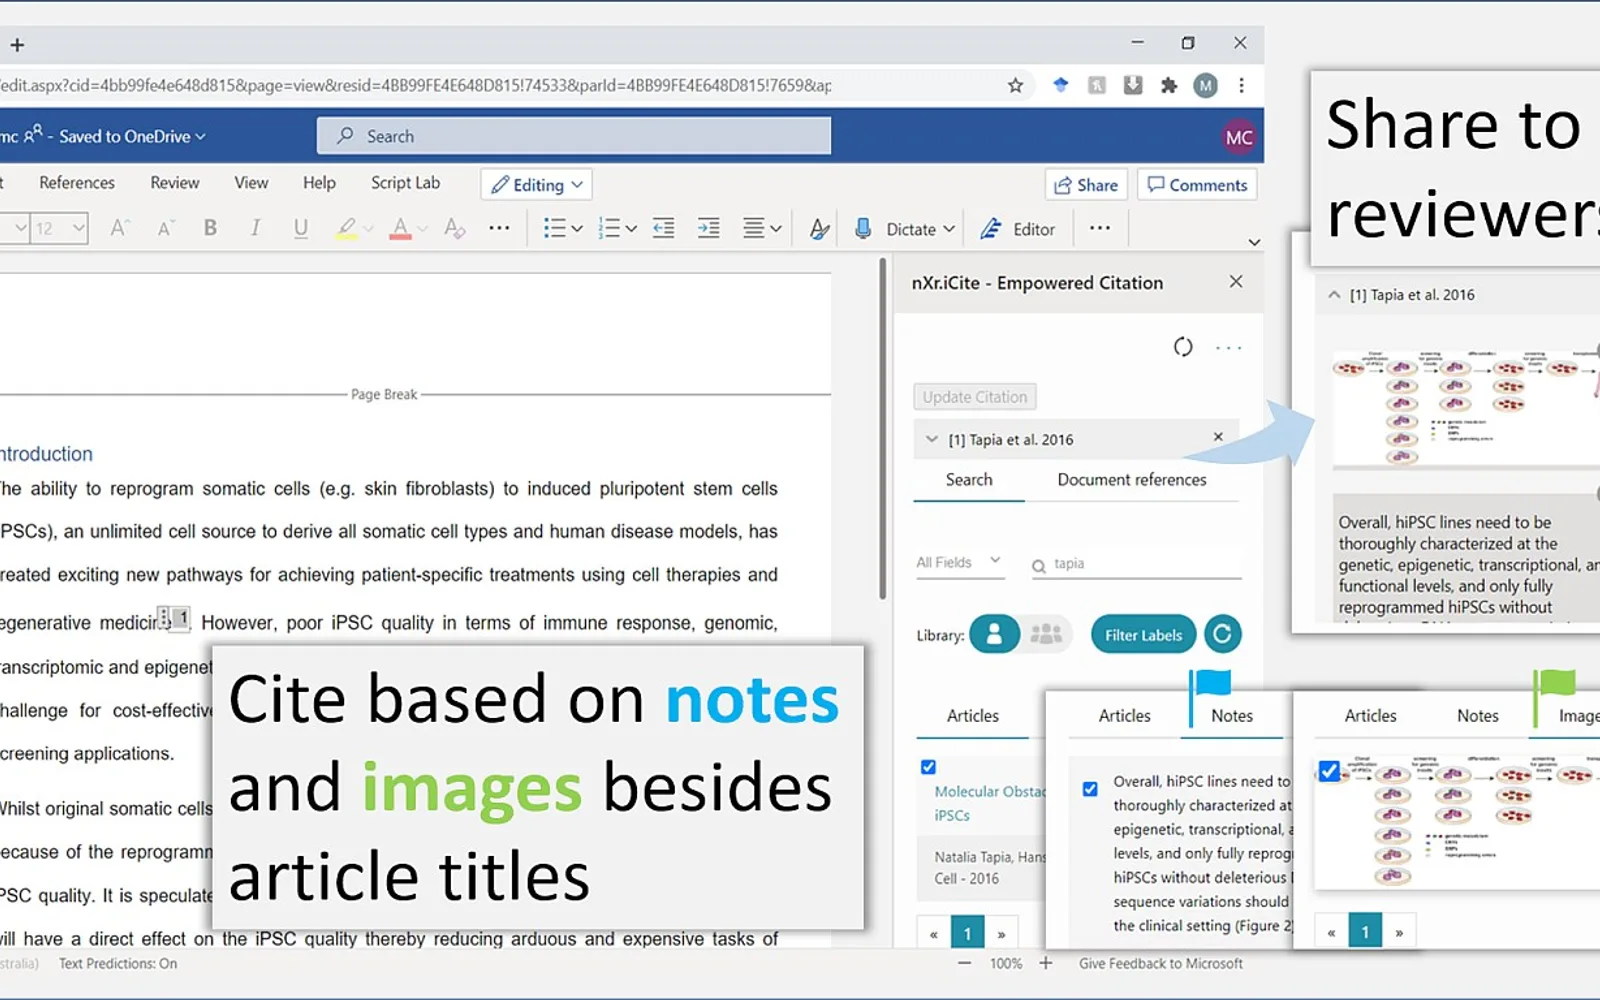This screenshot has width=1600, height=1000.
Task: Select personal library icon
Action: click(994, 634)
